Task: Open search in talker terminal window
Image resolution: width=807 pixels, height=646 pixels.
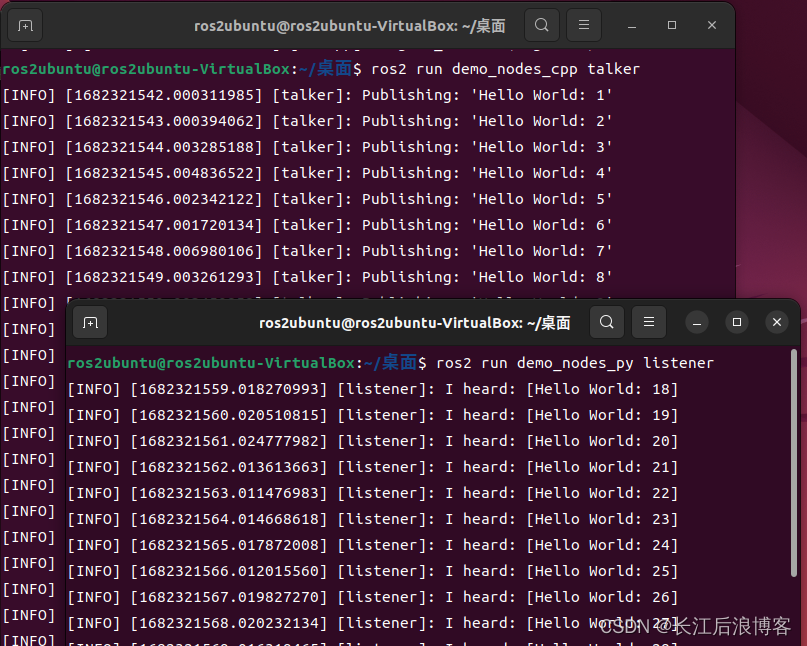Action: [541, 25]
